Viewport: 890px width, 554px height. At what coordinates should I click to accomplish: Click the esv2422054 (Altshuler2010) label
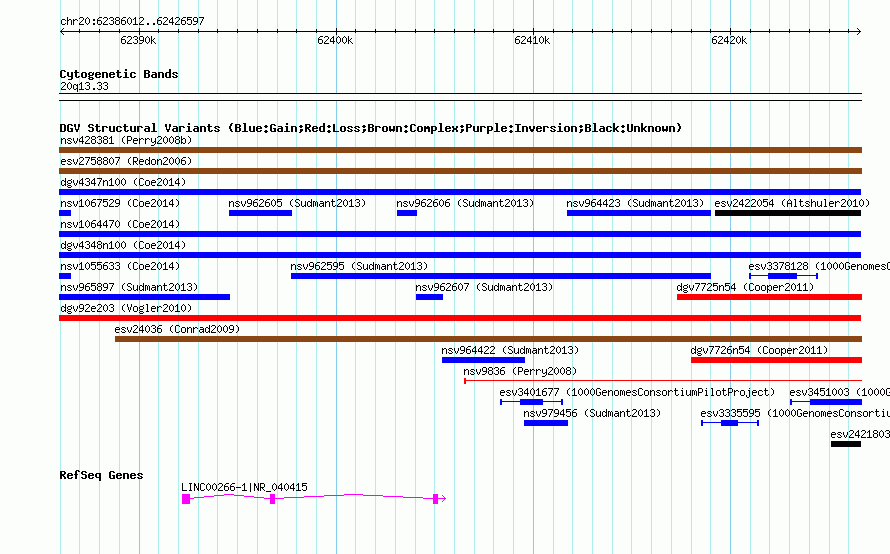pos(792,203)
